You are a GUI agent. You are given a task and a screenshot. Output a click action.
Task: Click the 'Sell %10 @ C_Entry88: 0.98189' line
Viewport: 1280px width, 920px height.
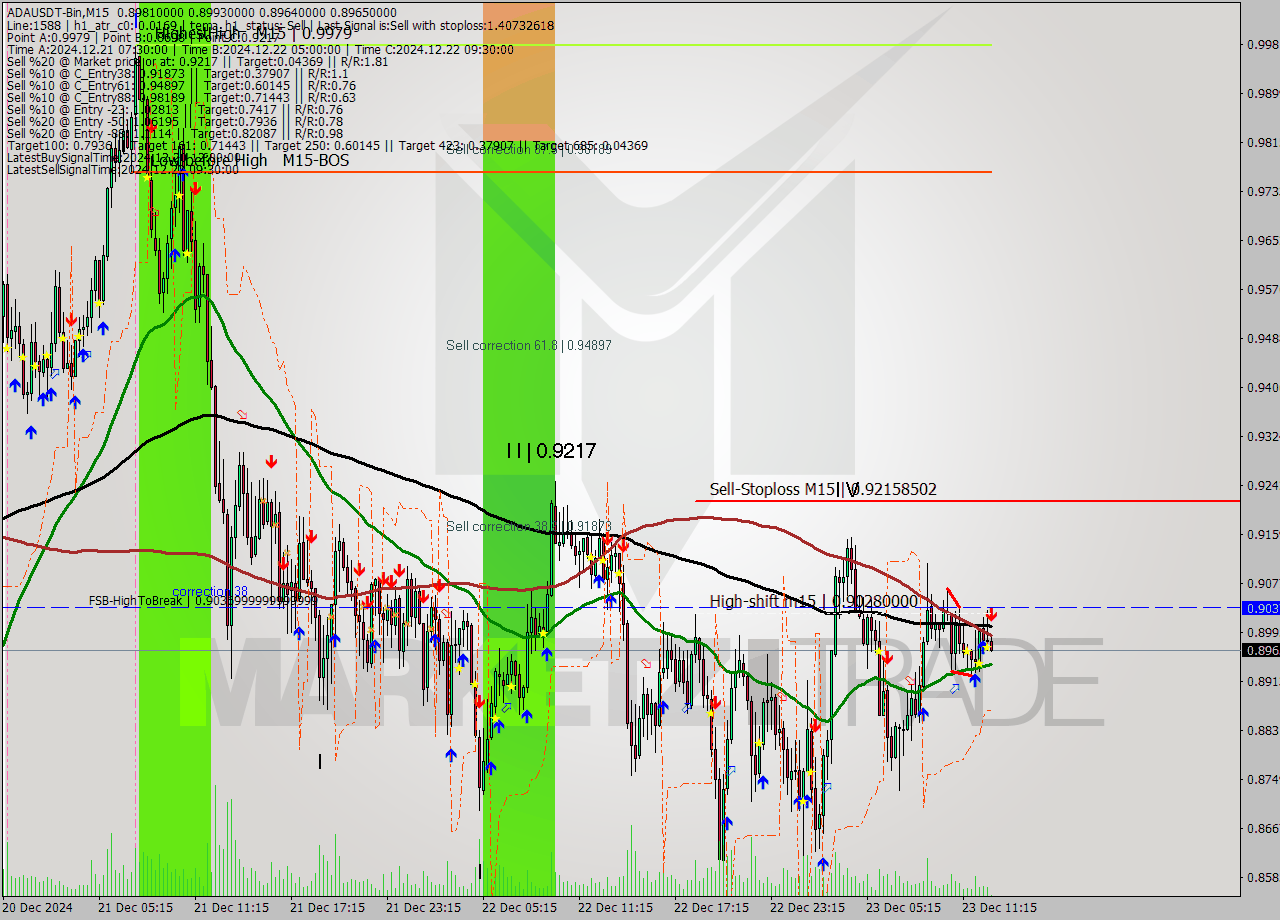(181, 98)
